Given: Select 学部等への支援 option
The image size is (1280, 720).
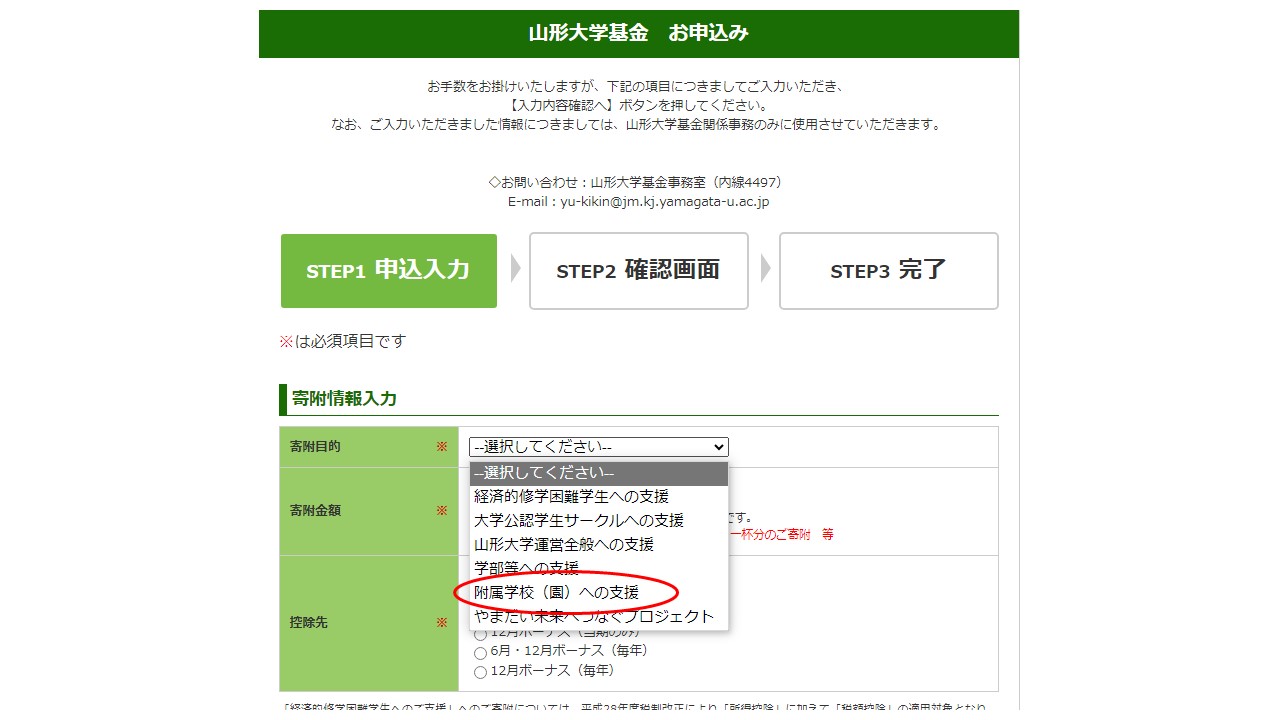Looking at the screenshot, I should (x=599, y=568).
